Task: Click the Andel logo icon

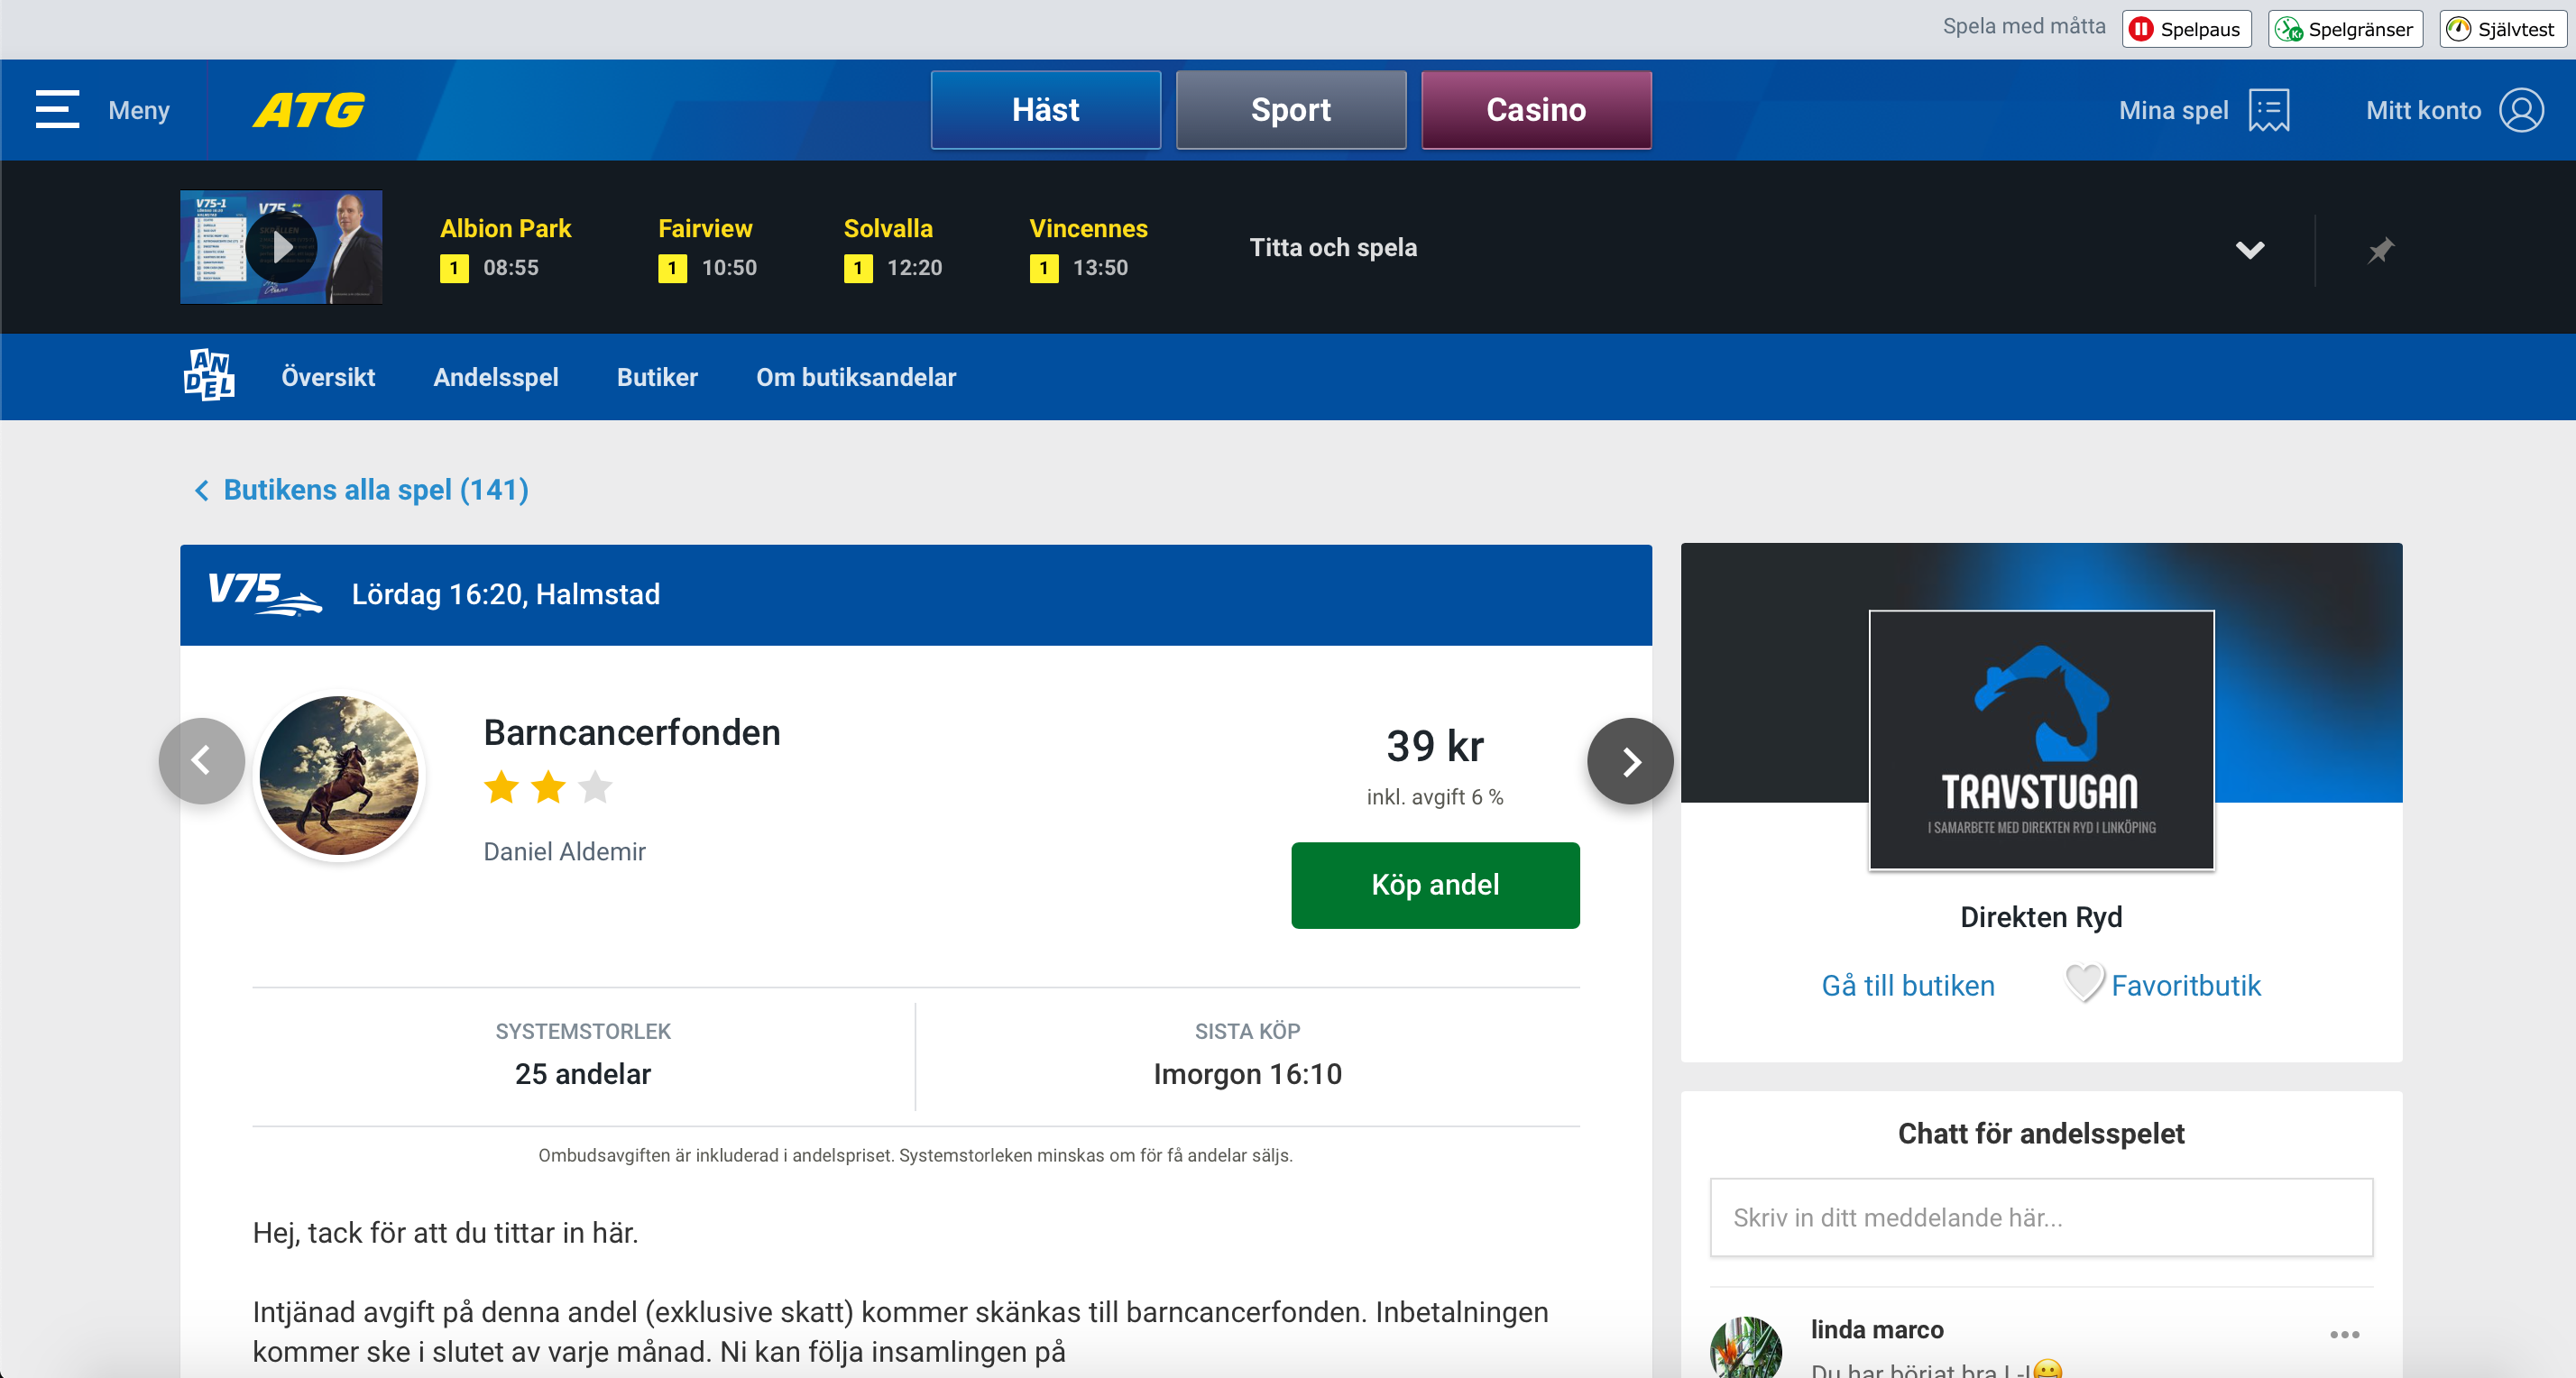Action: coord(209,375)
